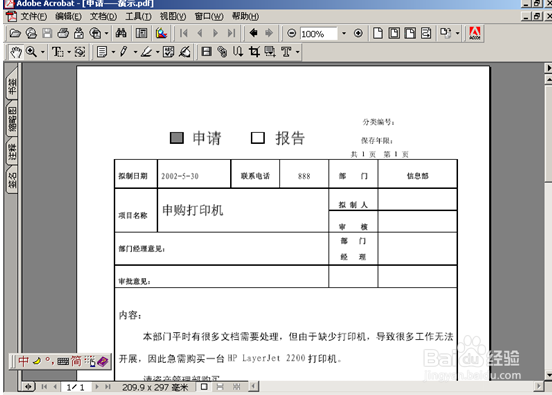552x395 pixels.
Task: Open the 帮助(H) menu
Action: pos(245,17)
